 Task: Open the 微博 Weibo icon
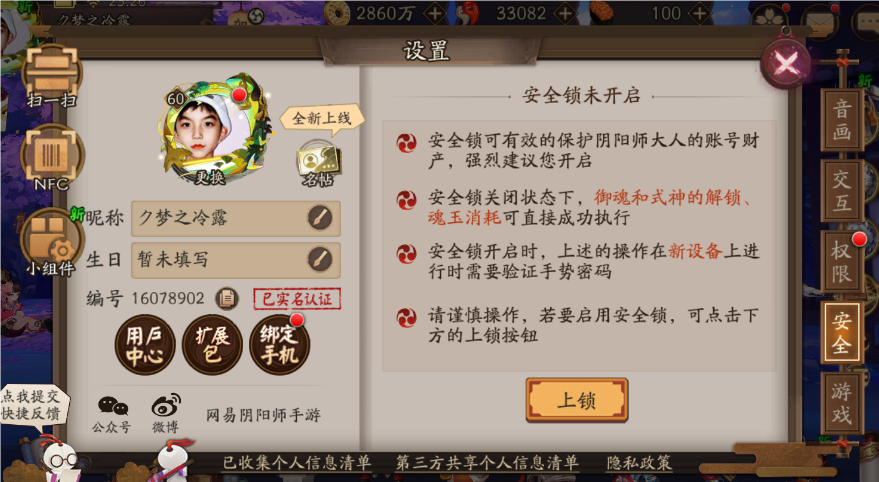coord(166,414)
